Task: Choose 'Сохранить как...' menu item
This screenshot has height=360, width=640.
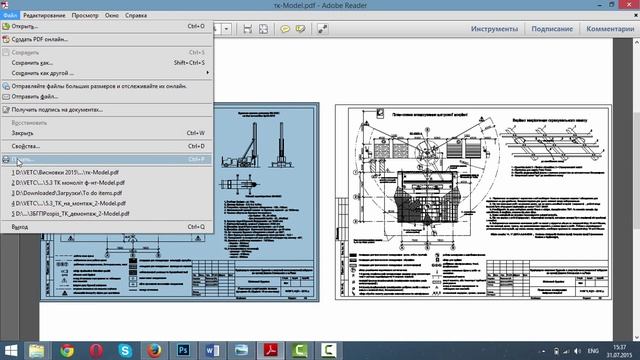Action: (x=107, y=63)
